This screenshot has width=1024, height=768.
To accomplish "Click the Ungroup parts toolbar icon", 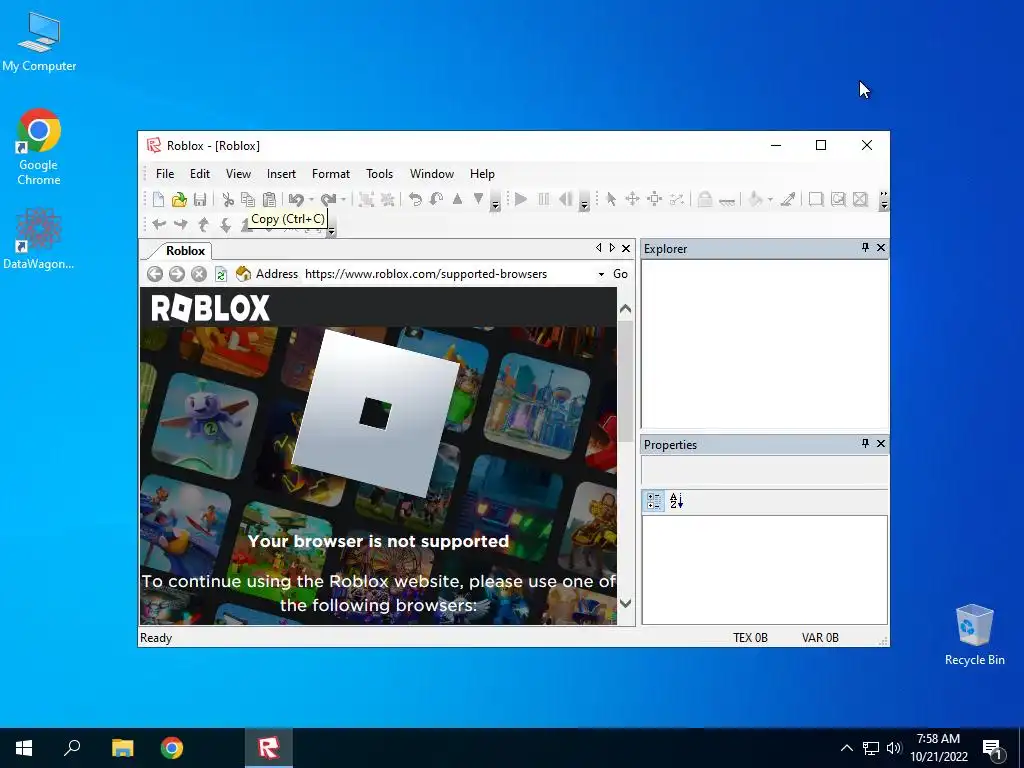I will coord(388,199).
